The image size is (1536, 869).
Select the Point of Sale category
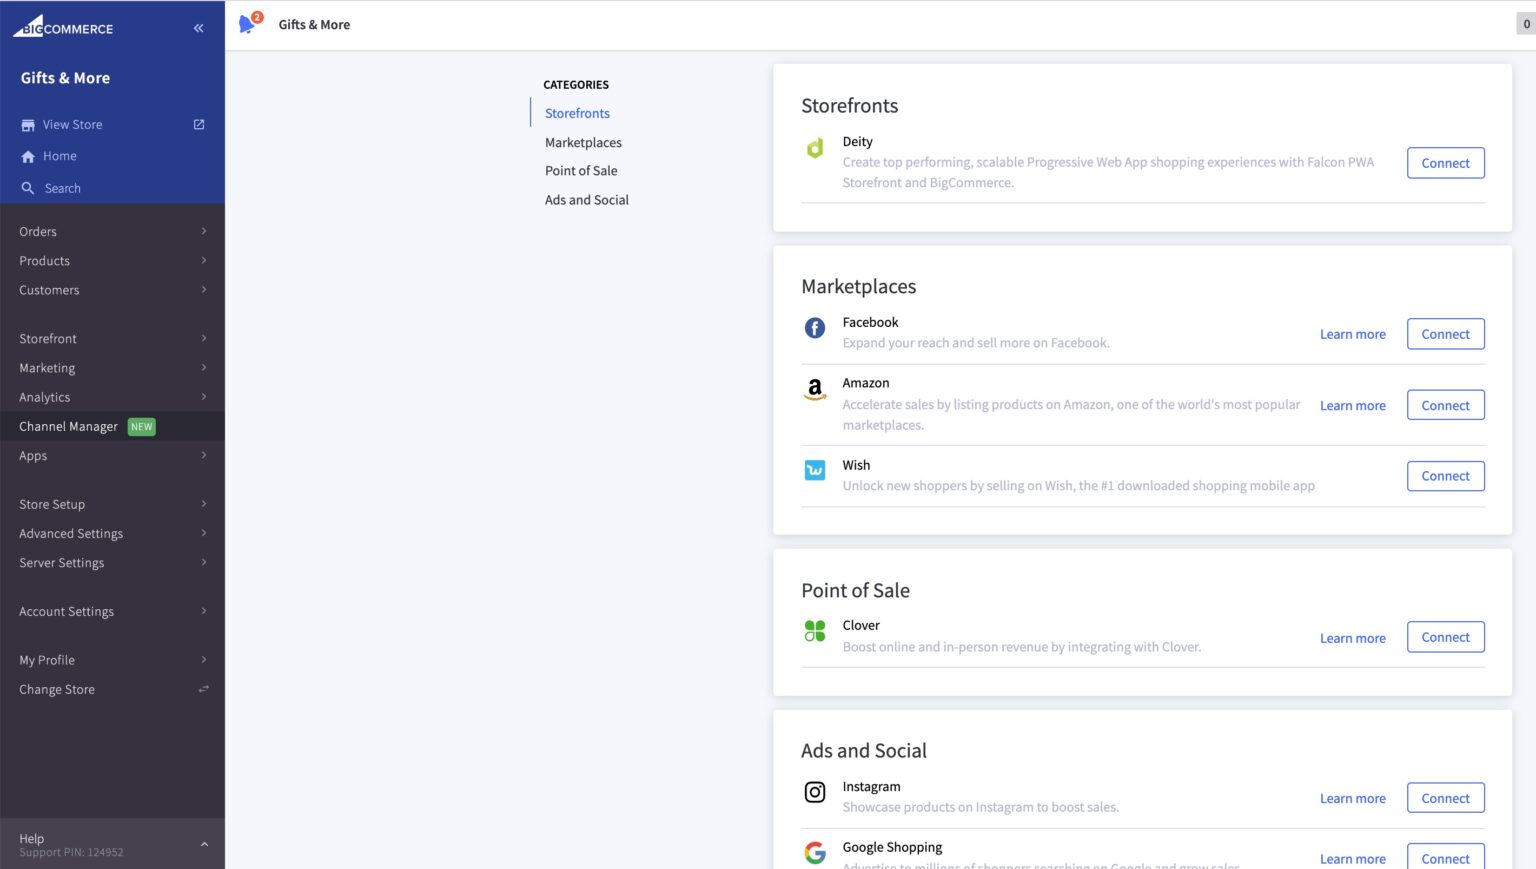point(581,171)
